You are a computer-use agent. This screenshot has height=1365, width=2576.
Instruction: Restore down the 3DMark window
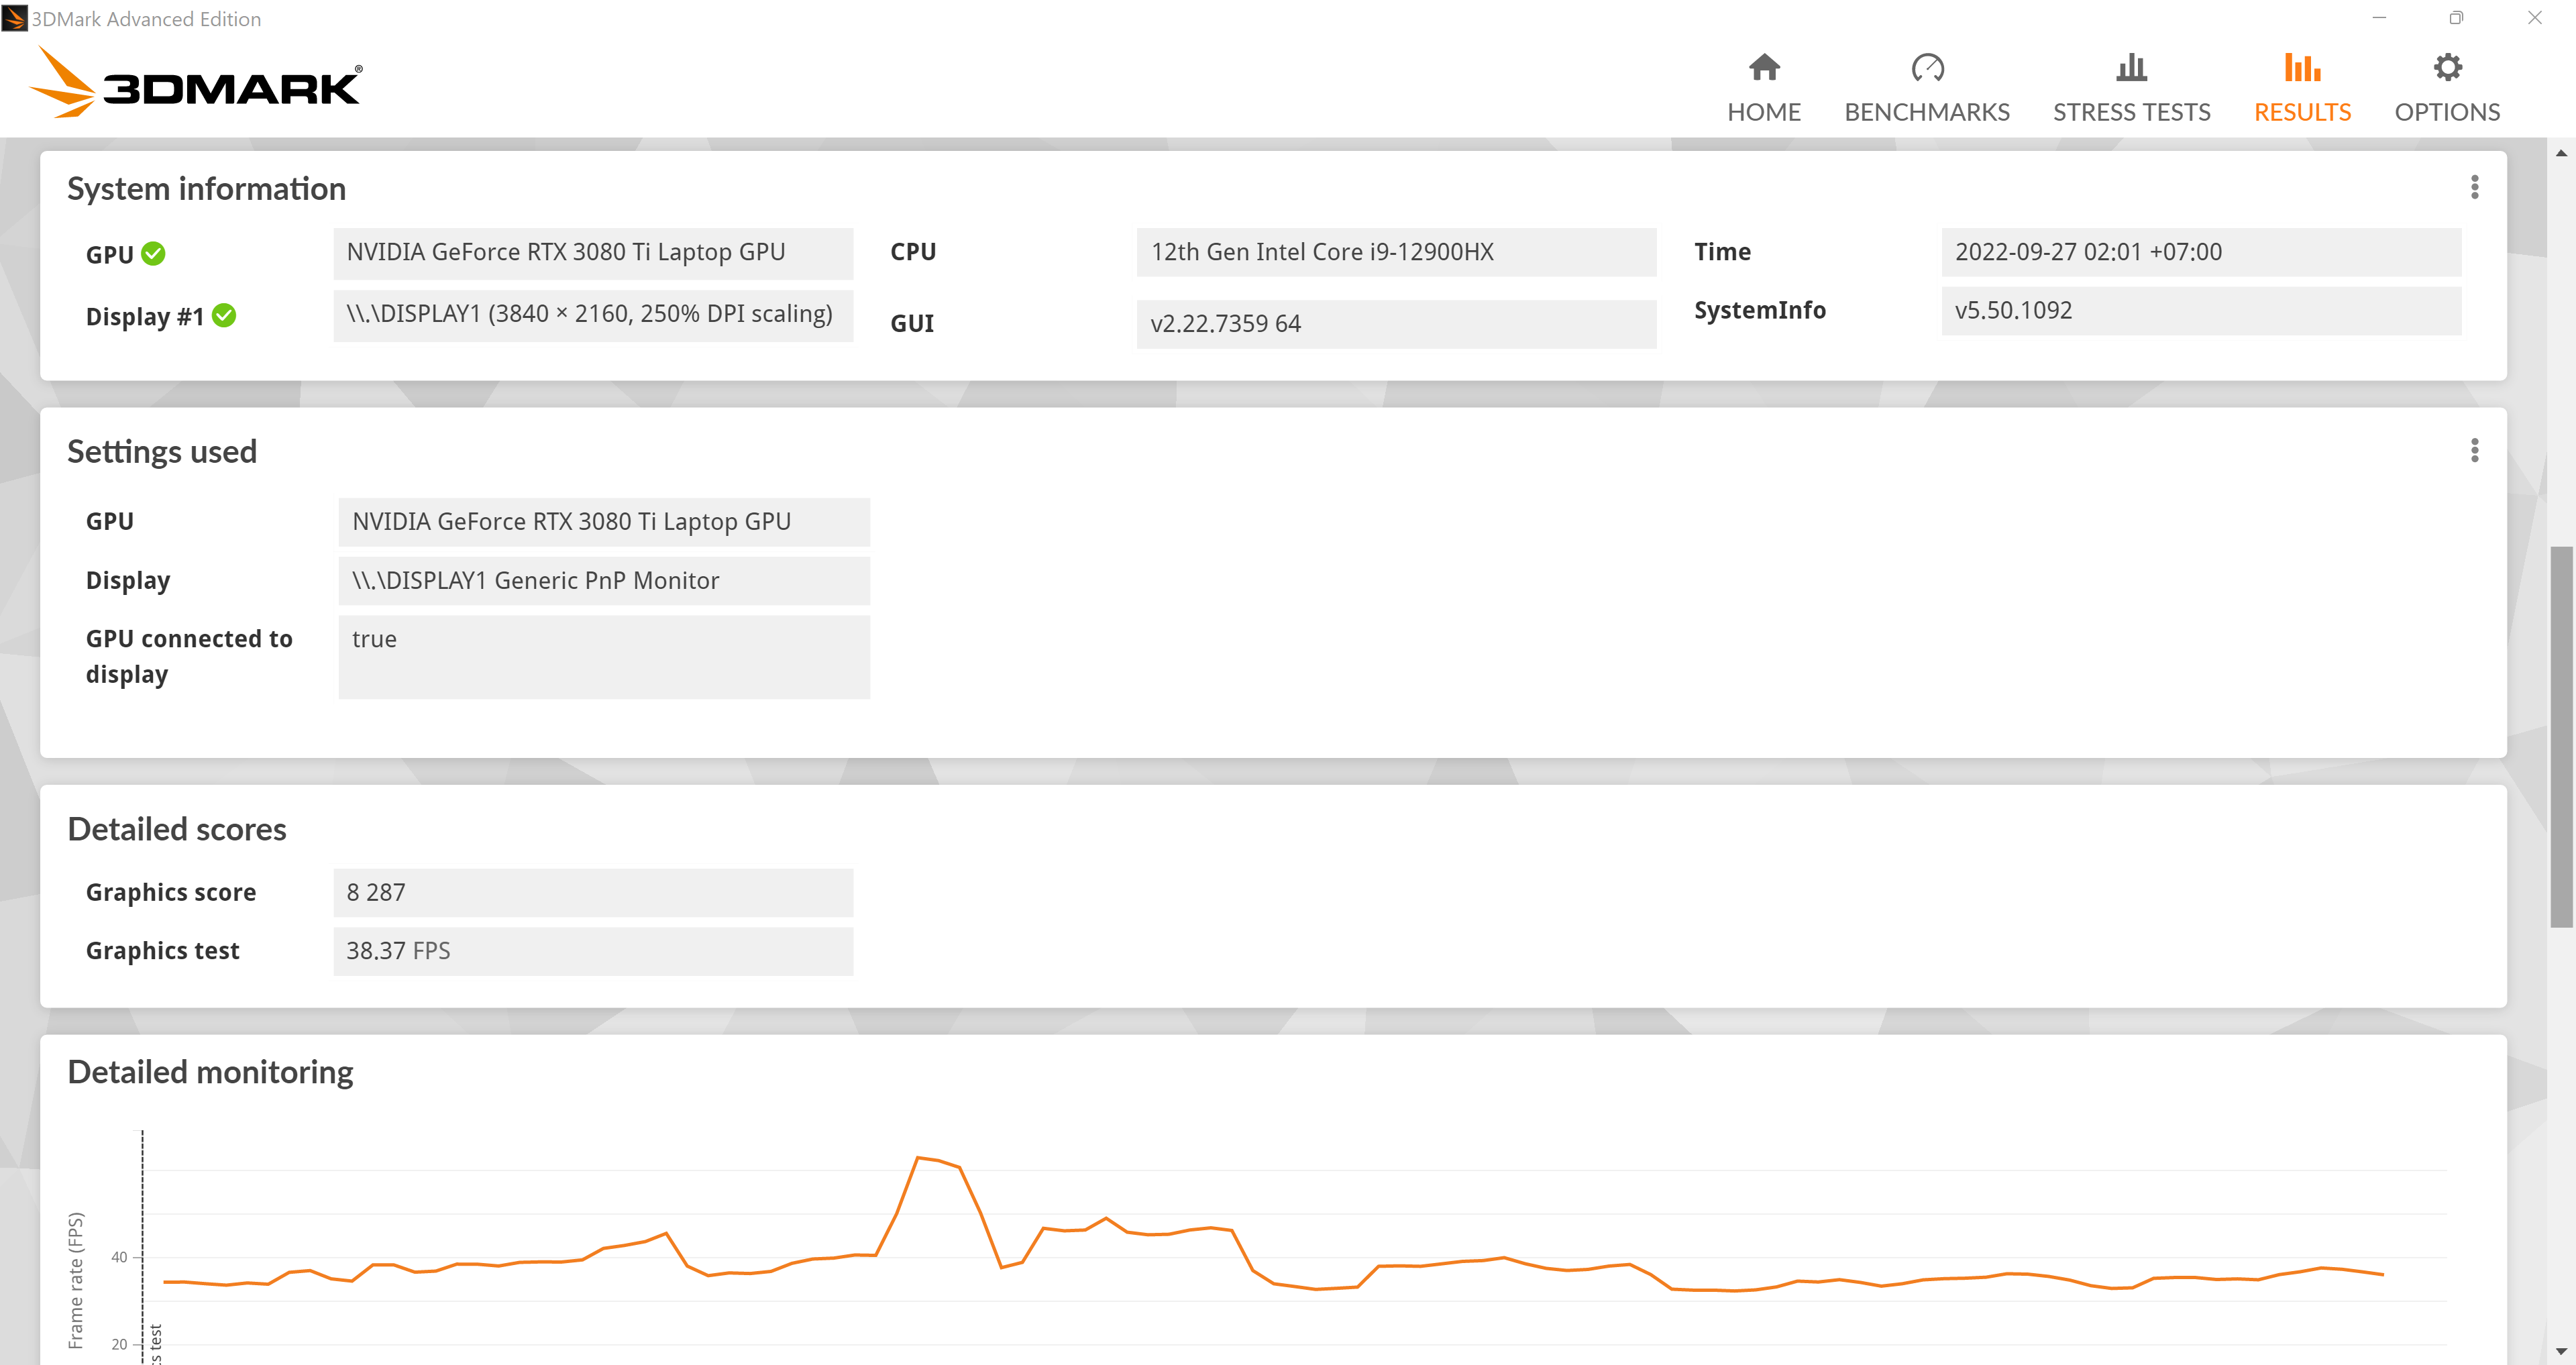[2456, 18]
